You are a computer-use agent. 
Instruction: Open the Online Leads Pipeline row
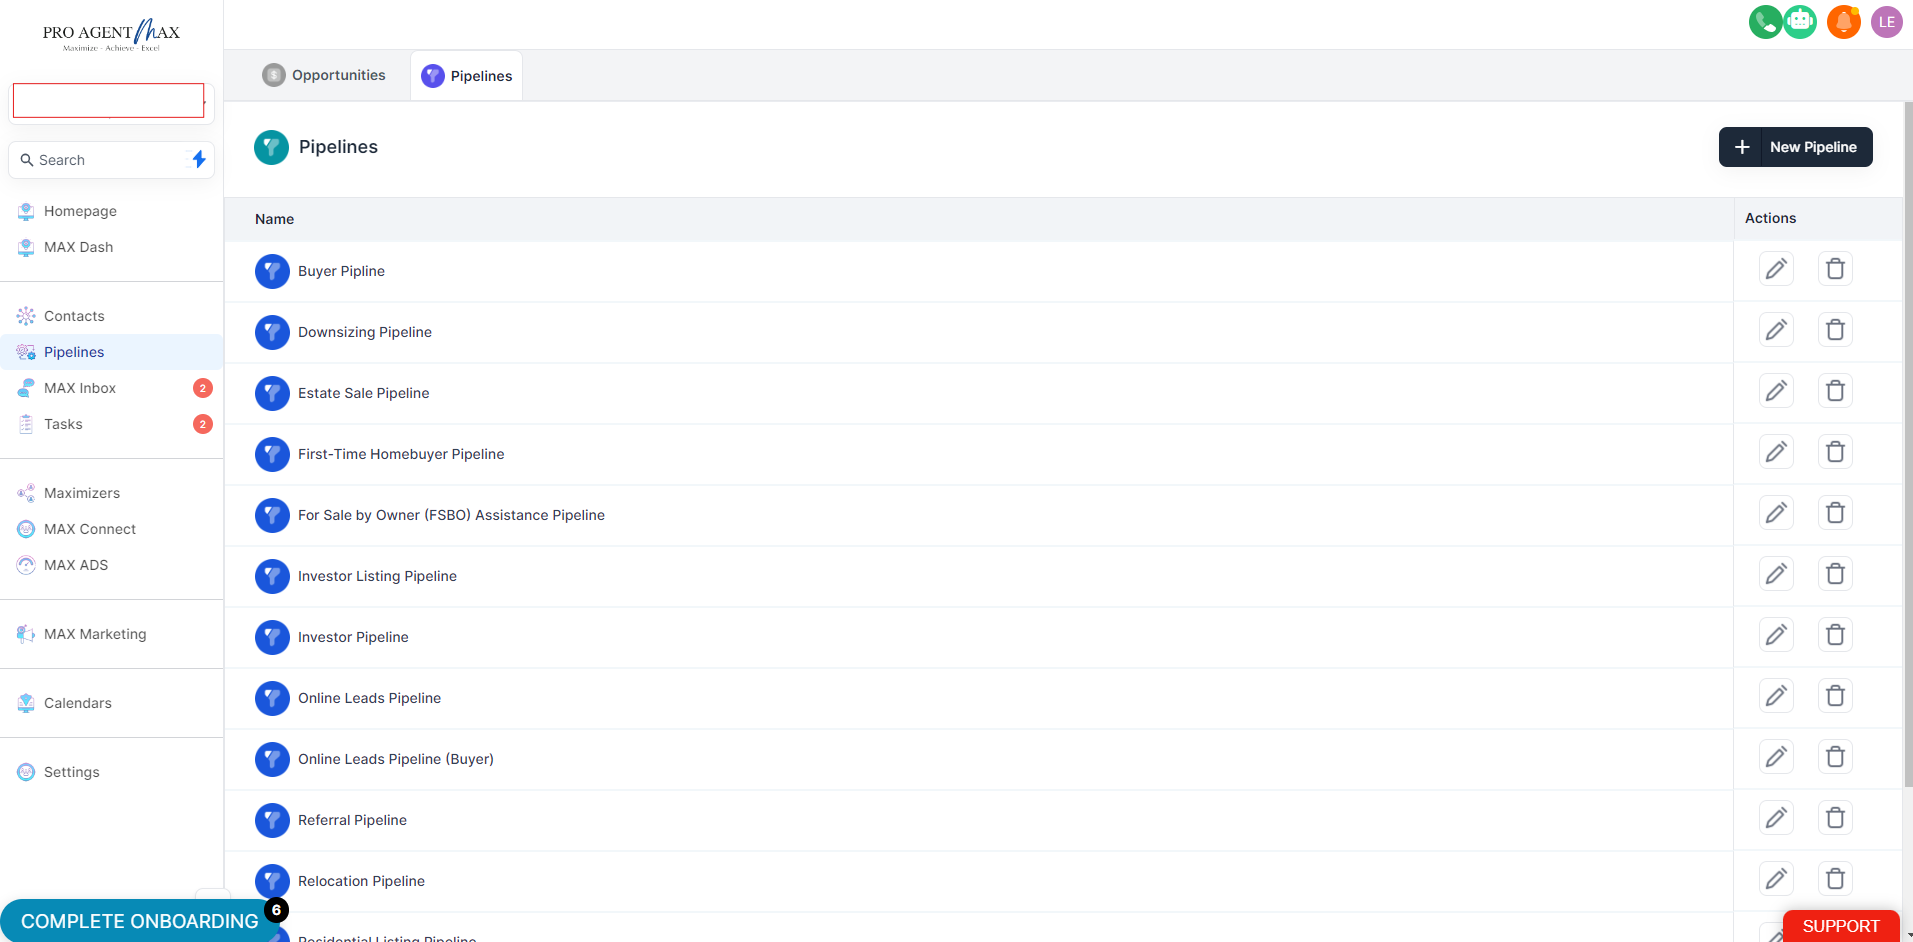click(979, 698)
